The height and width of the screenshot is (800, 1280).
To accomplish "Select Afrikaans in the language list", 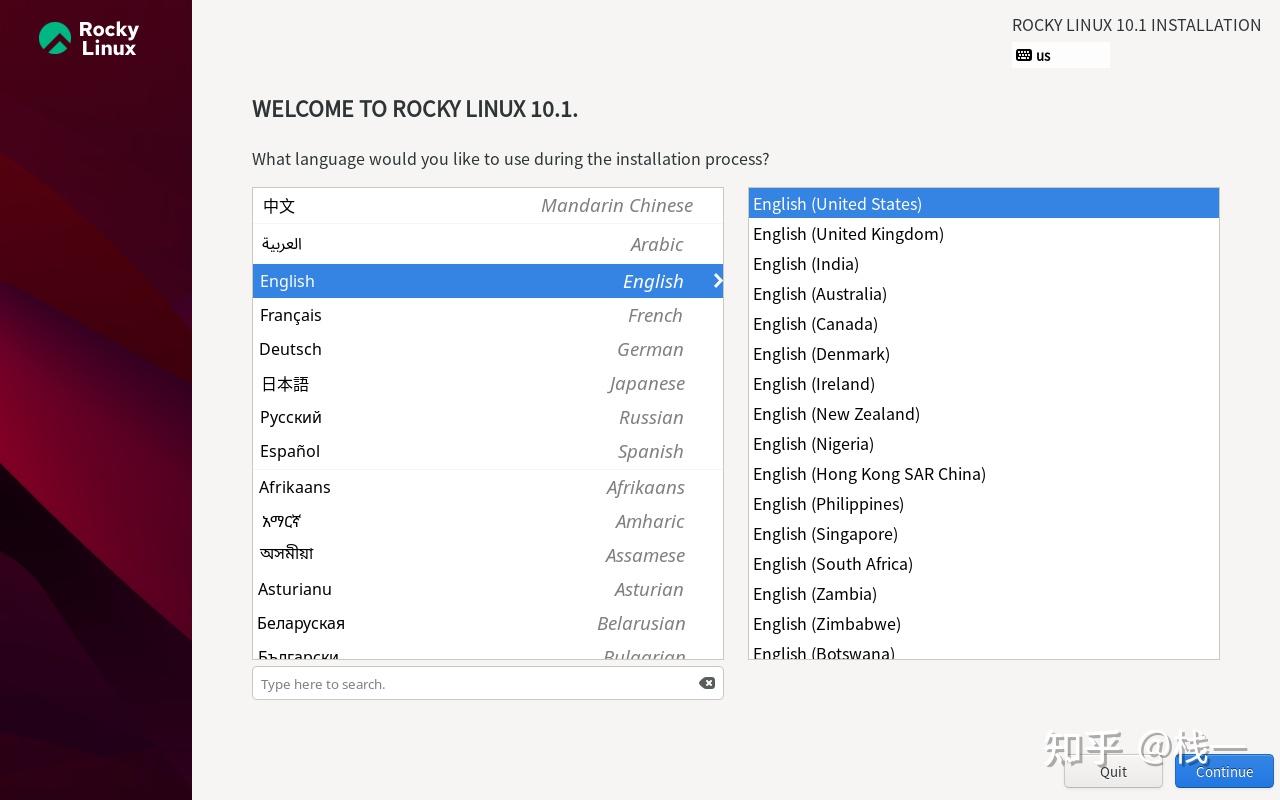I will 488,487.
